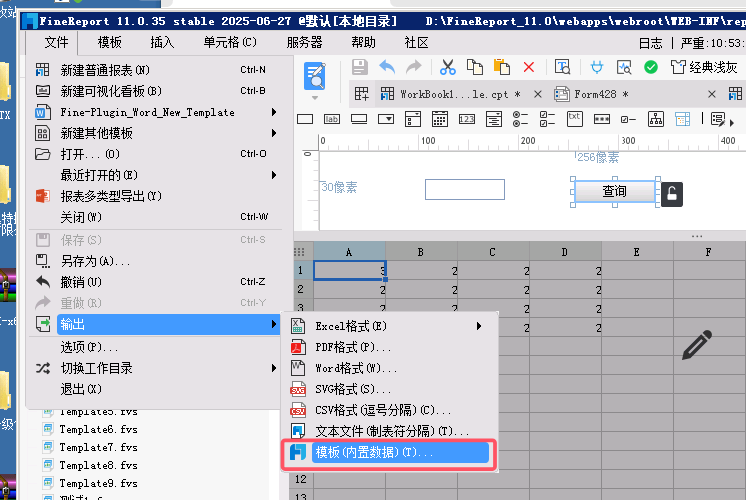746x500 pixels.
Task: Select the password (***) widget icon
Action: [602, 119]
